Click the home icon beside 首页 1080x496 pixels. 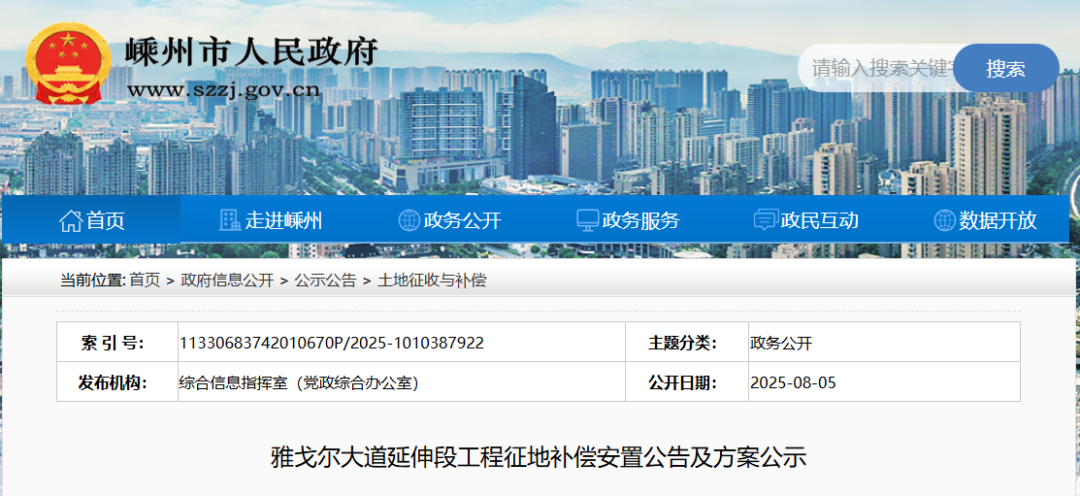70,221
